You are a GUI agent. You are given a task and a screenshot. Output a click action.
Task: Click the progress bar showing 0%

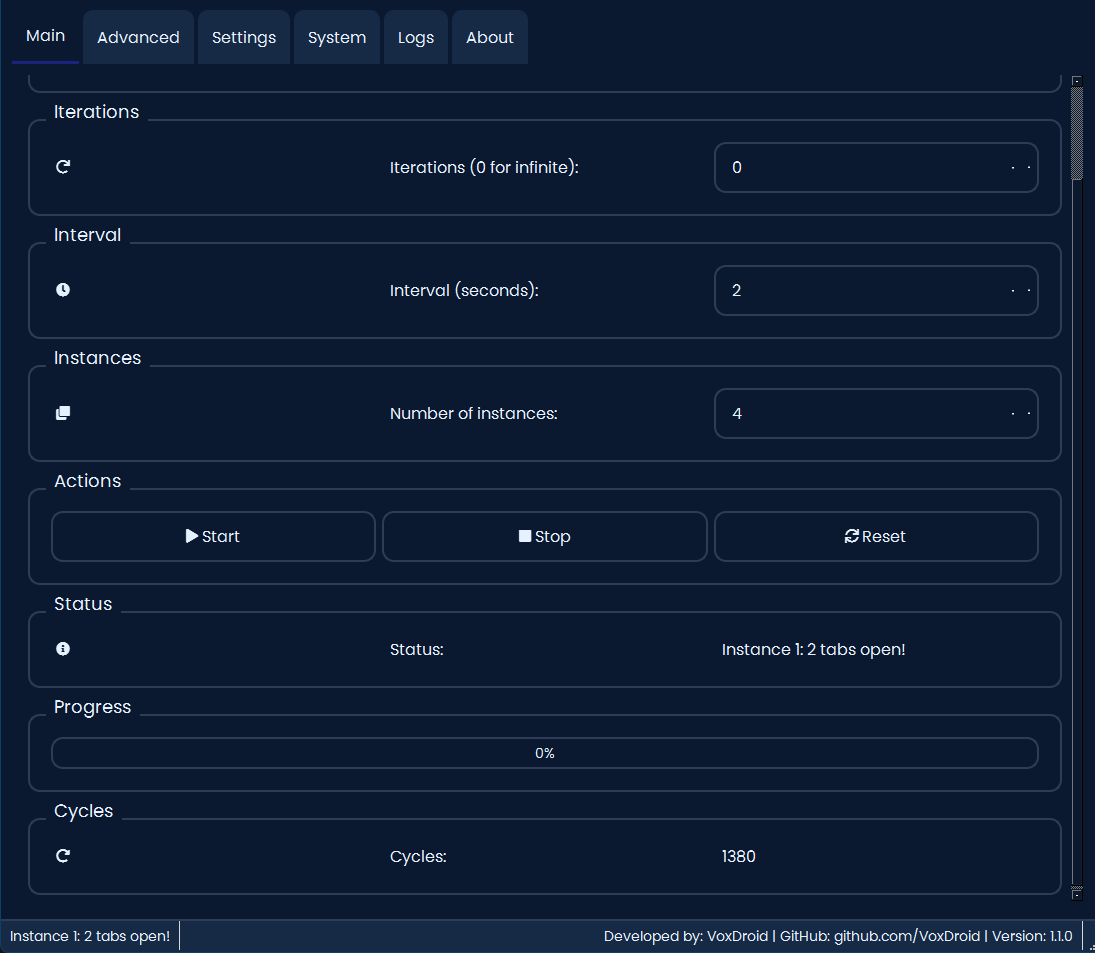pos(545,753)
